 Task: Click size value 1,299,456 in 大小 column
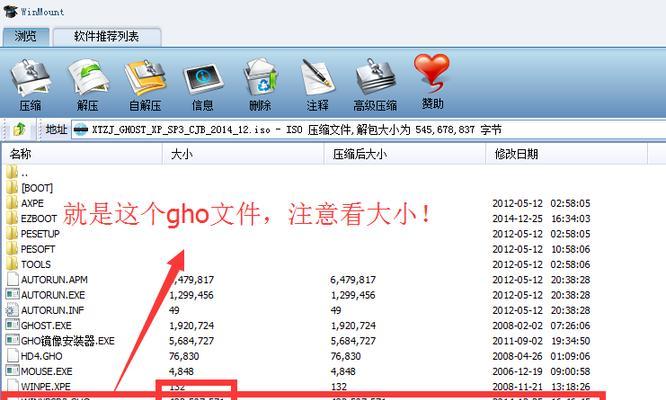click(191, 295)
